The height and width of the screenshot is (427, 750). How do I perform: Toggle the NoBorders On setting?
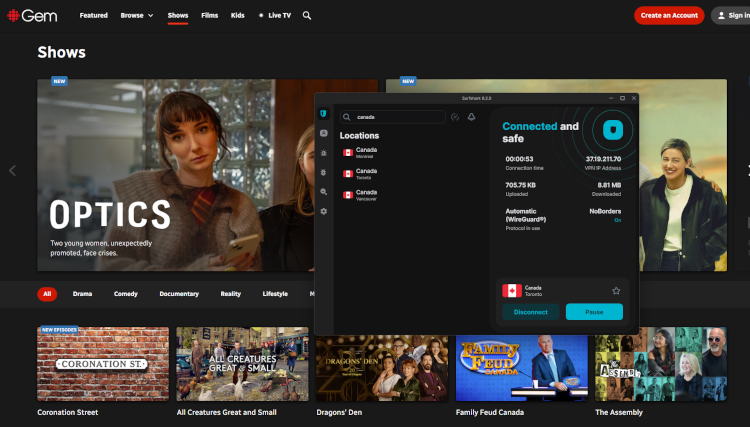[618, 220]
